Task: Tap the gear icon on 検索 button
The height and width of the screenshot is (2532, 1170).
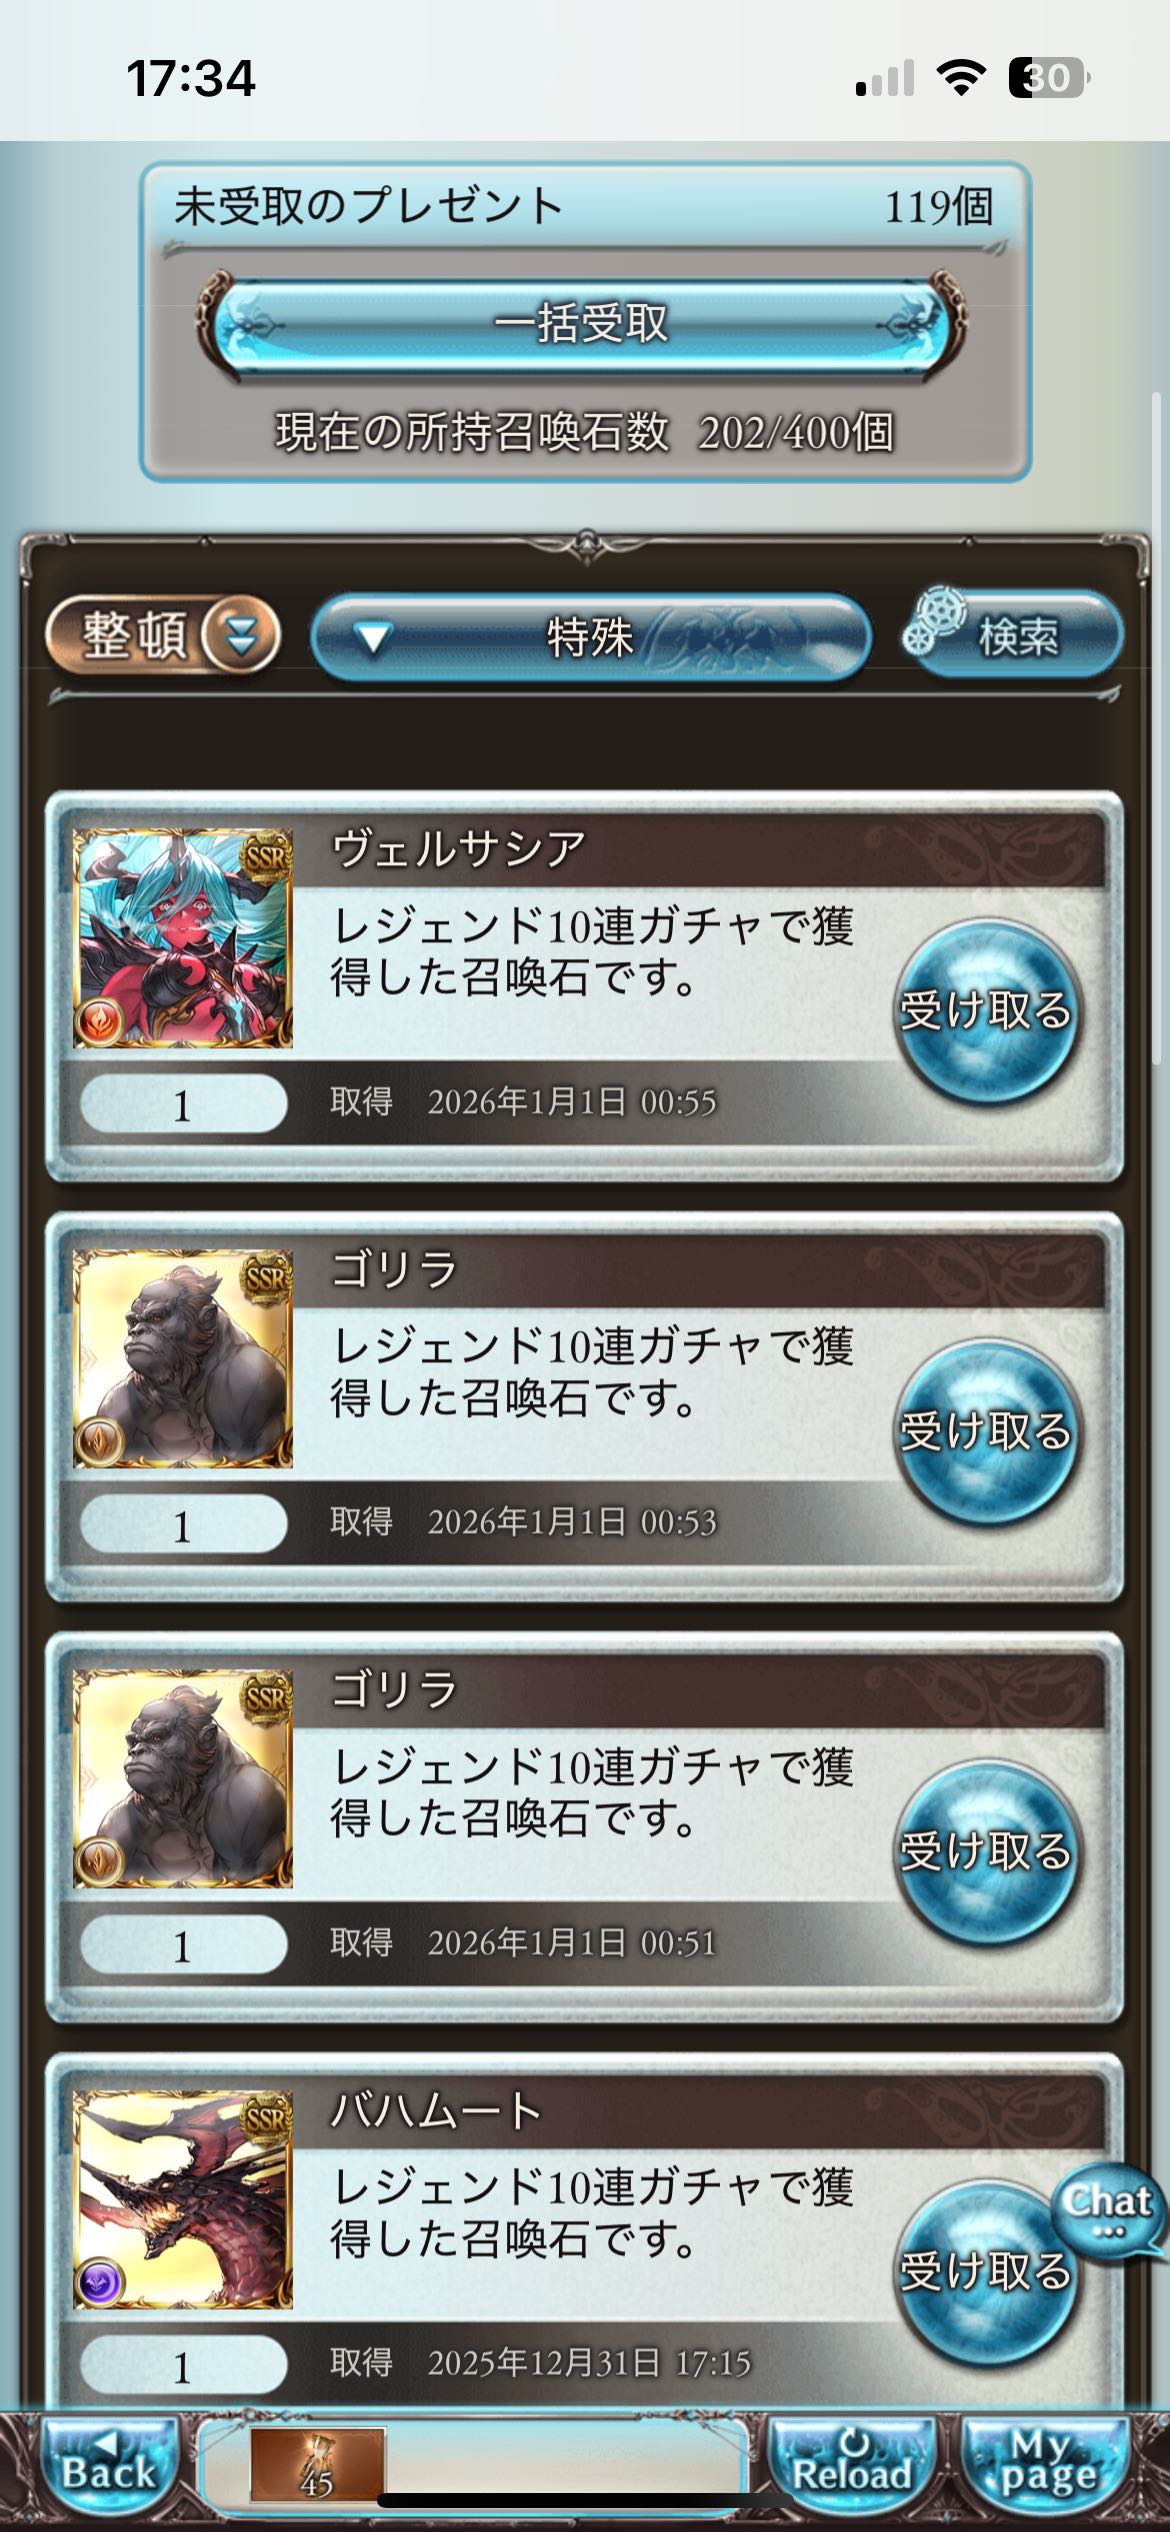Action: point(936,622)
